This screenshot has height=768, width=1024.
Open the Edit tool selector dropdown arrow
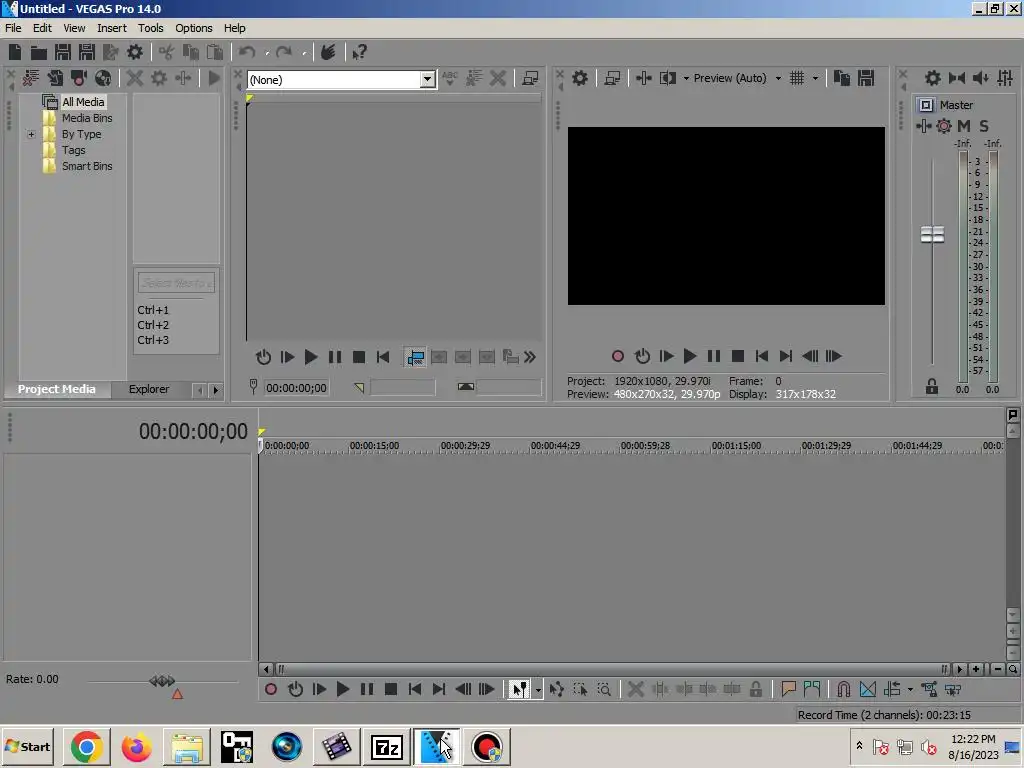point(538,690)
